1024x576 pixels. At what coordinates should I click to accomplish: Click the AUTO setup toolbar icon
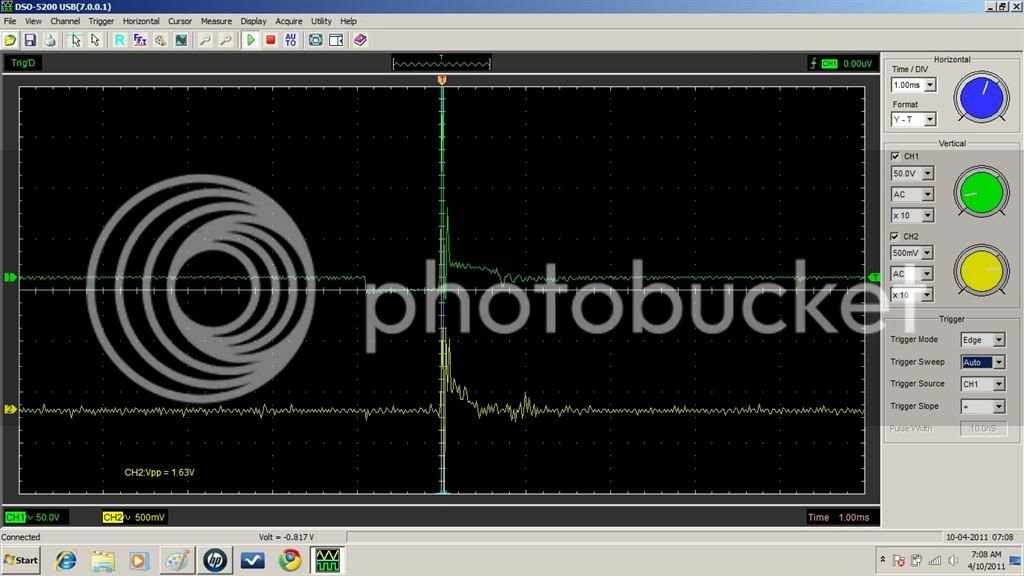(x=291, y=40)
